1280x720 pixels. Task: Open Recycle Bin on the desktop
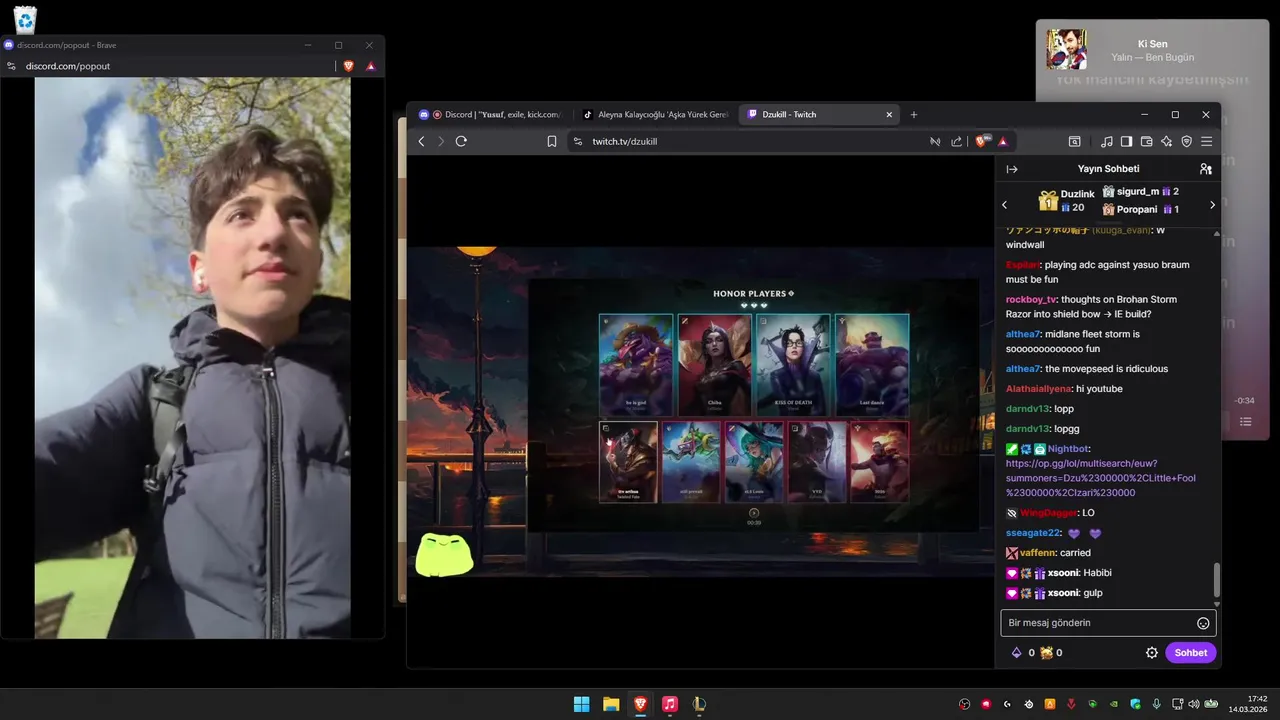[25, 19]
